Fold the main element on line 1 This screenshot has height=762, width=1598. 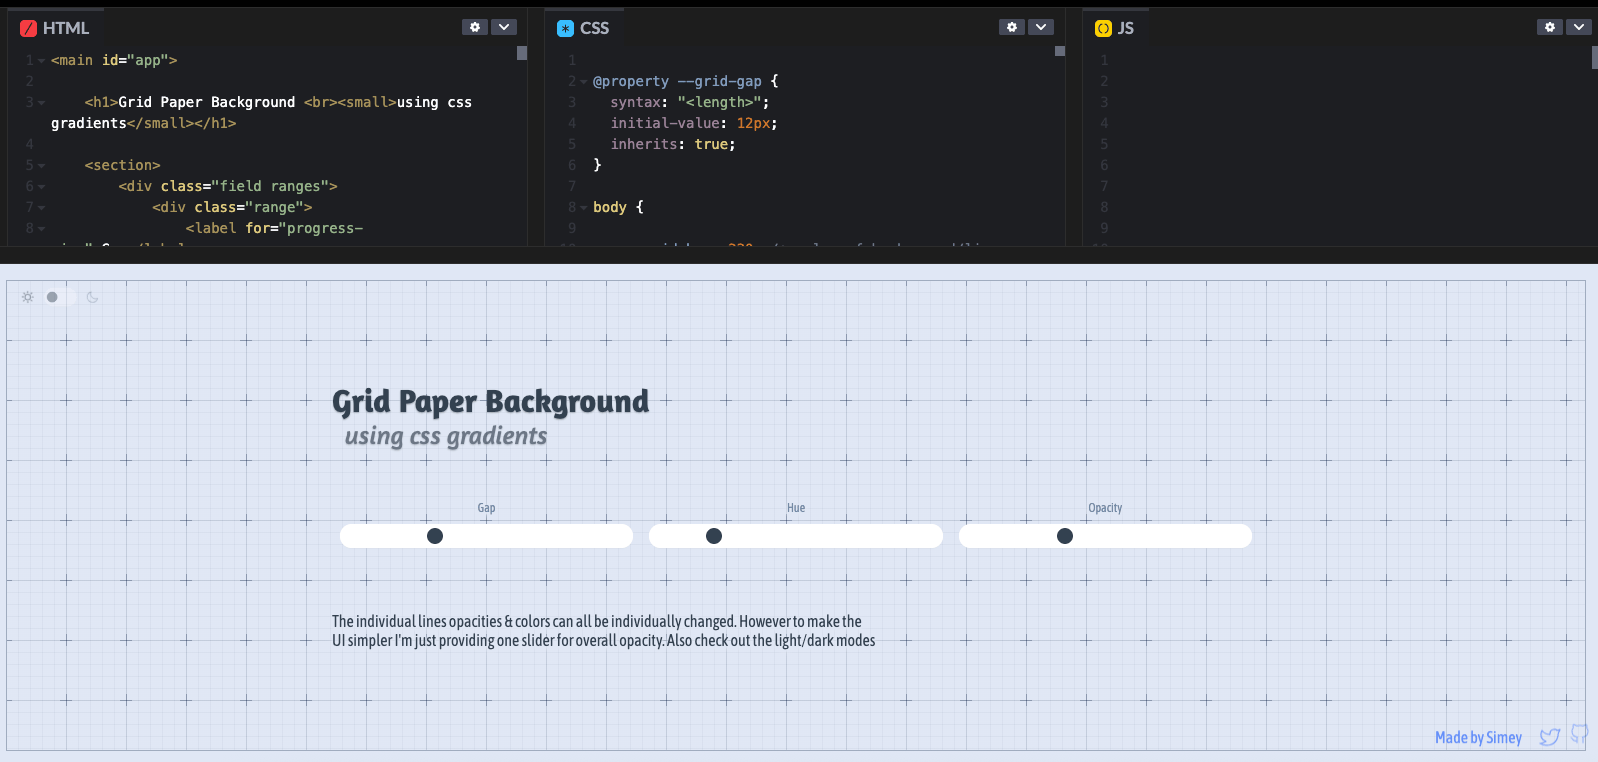[41, 61]
